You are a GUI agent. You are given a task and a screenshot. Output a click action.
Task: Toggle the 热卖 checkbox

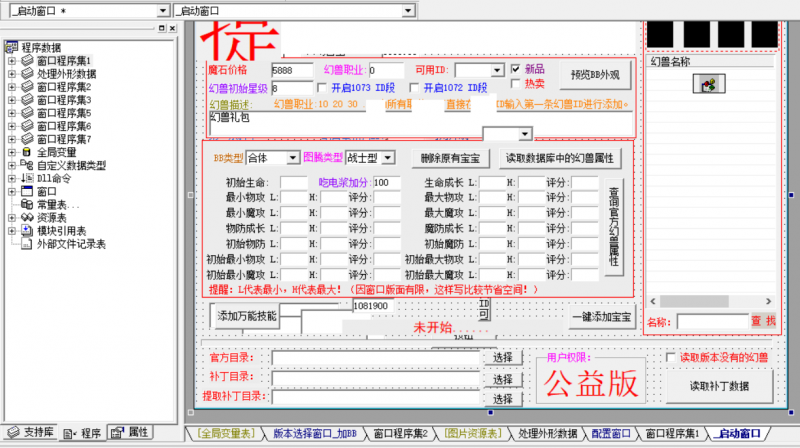coord(516,83)
